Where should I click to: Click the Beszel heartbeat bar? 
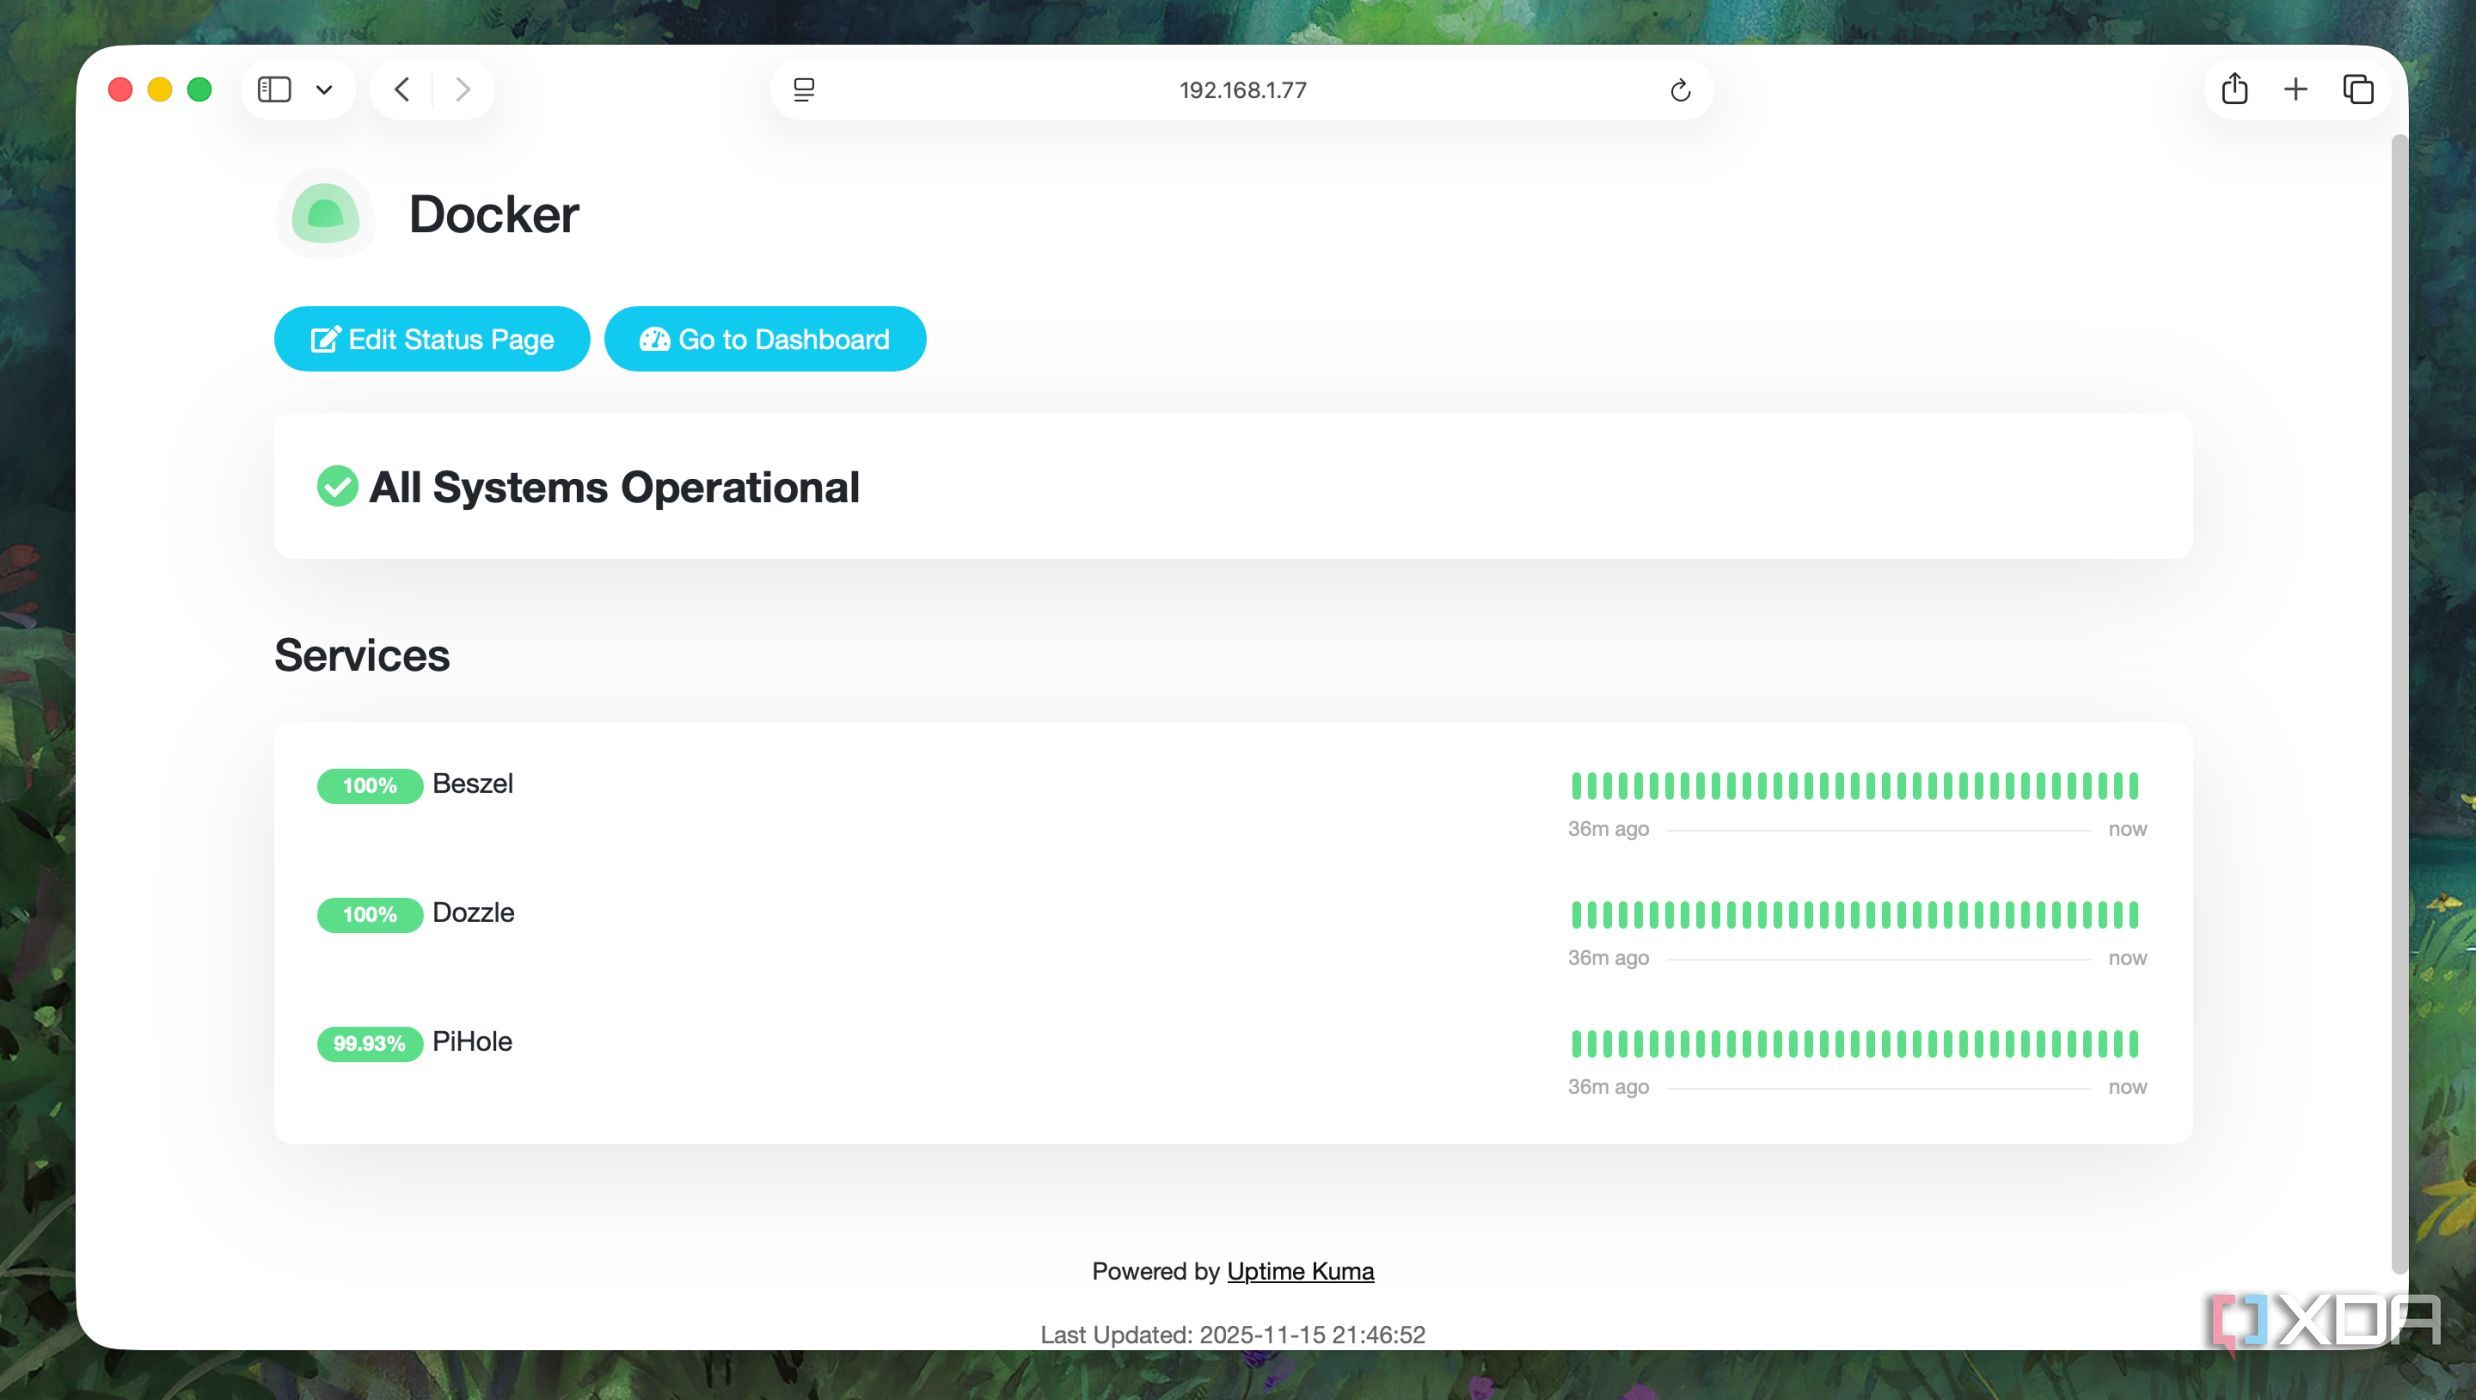(x=1855, y=786)
